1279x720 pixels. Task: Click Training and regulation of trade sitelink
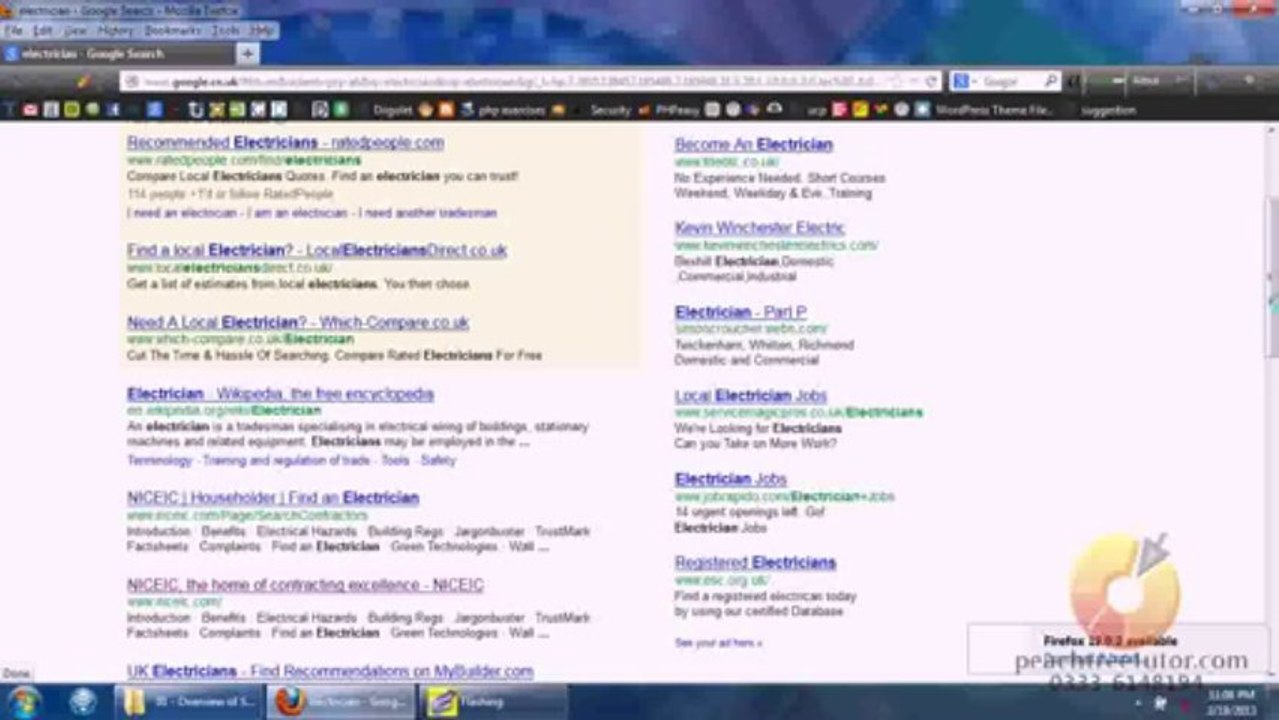coord(286,461)
